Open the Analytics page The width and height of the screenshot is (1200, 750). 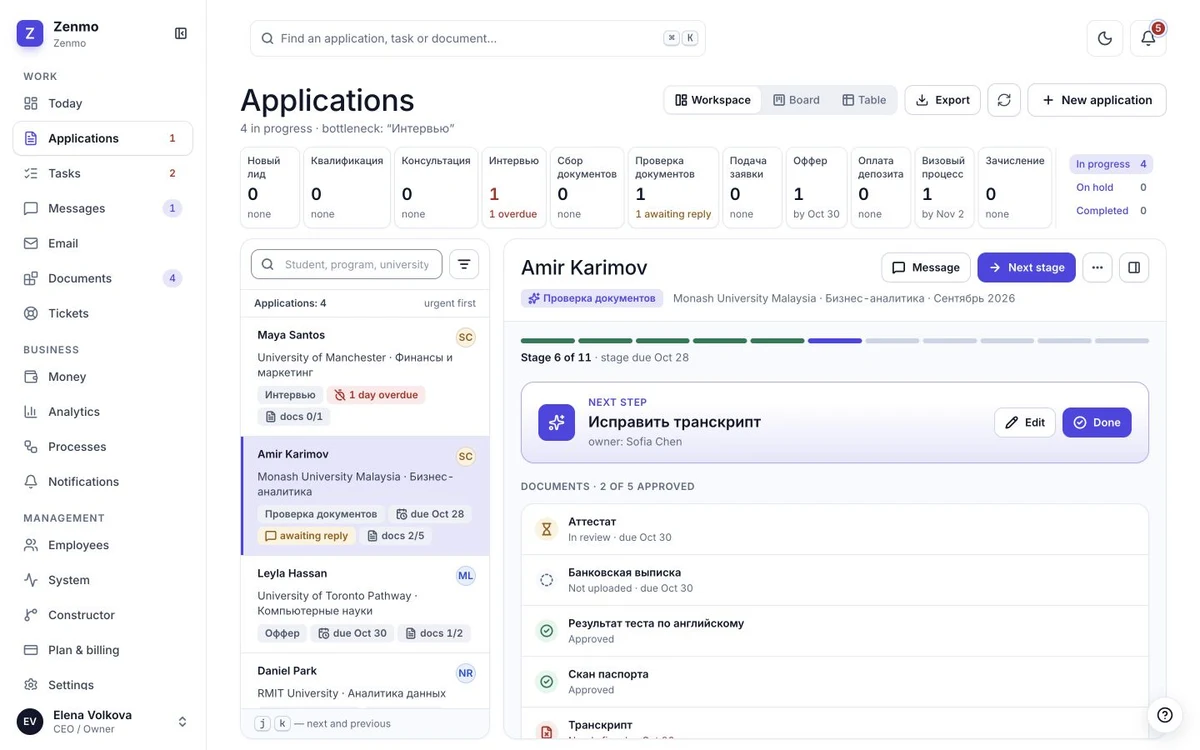click(103, 412)
